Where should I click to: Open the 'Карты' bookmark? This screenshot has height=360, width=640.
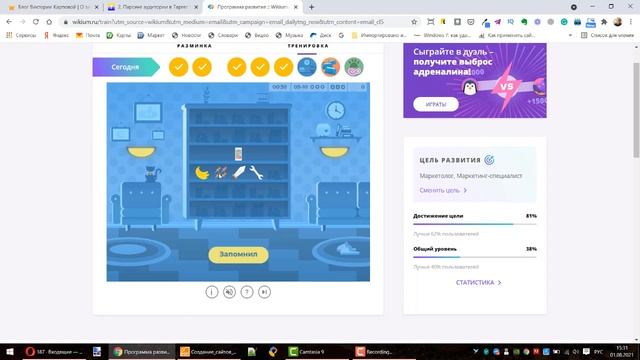(119, 36)
